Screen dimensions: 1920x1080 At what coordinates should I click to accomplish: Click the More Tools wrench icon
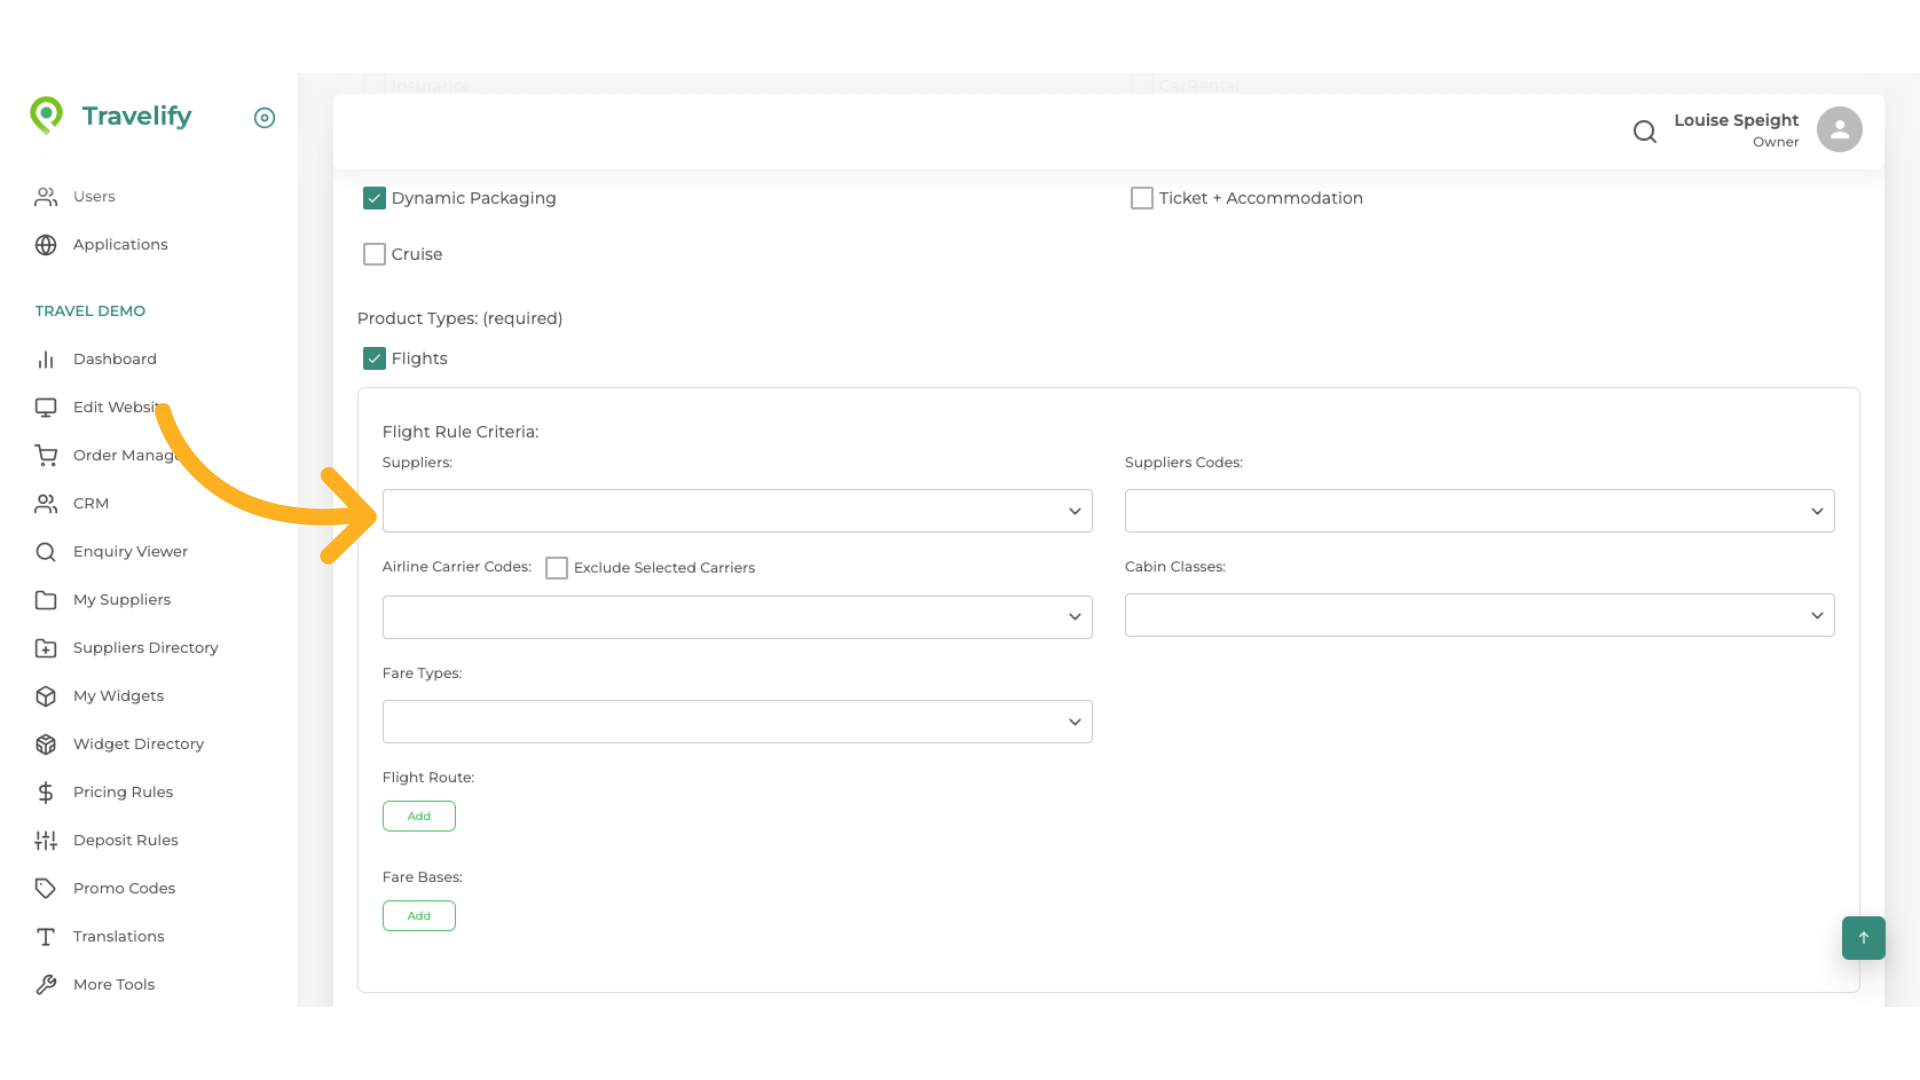point(46,984)
